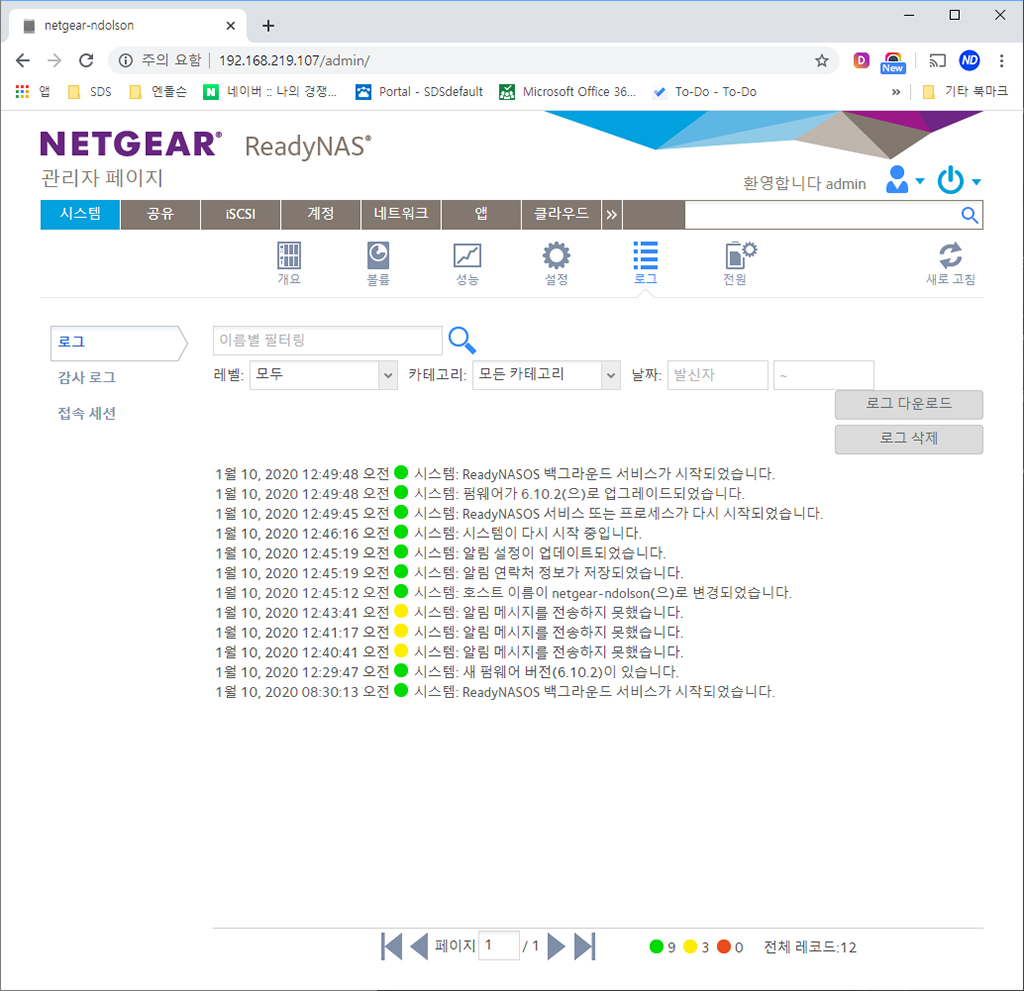Select 로그 in sidebar

pos(119,343)
